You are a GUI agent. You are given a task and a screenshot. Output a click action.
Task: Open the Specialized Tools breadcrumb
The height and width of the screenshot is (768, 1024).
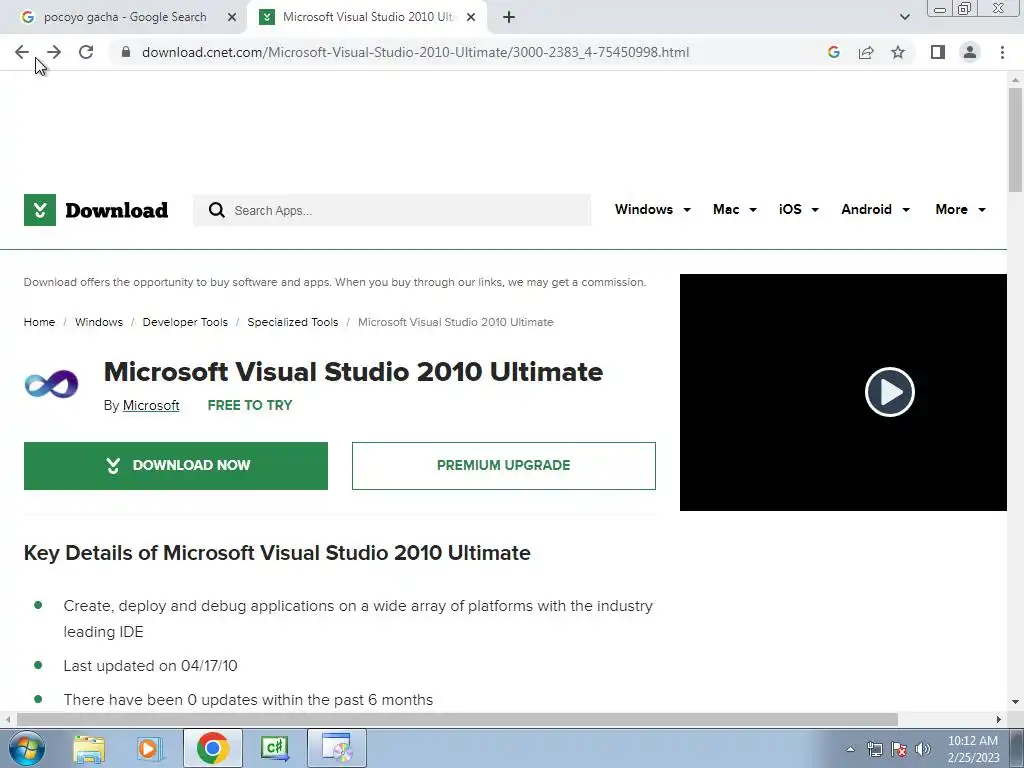click(x=293, y=322)
